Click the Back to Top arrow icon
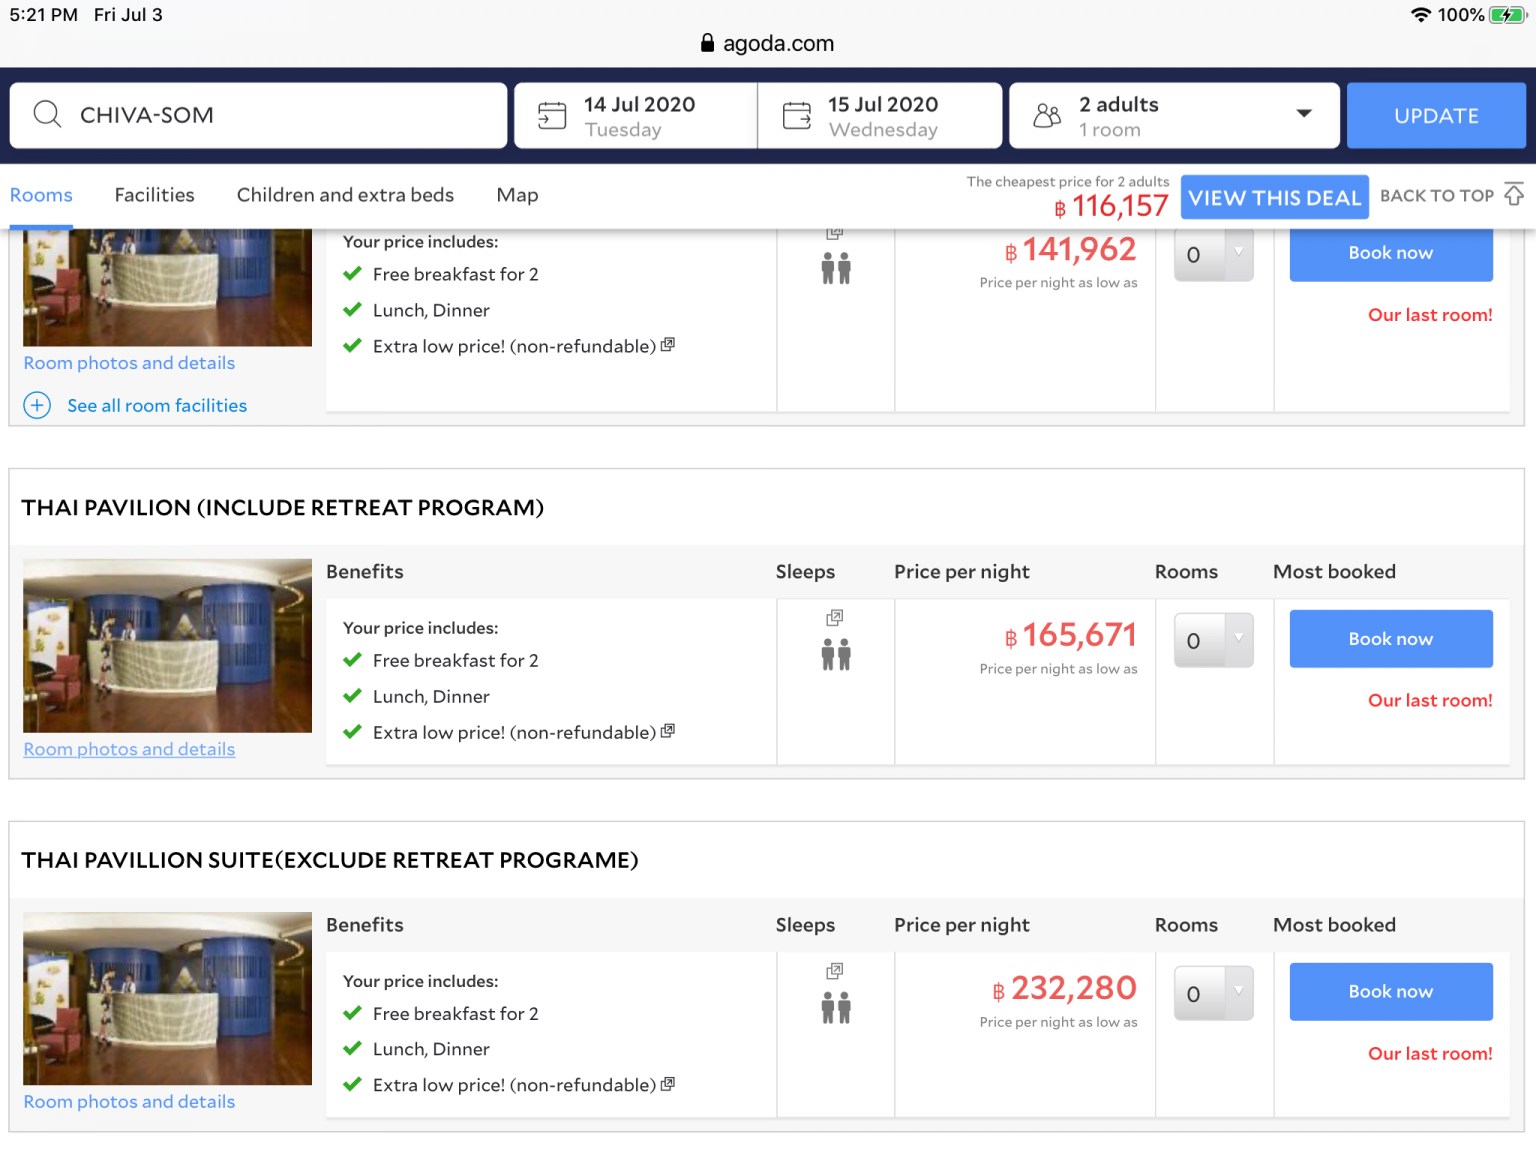1536x1152 pixels. pos(1514,194)
